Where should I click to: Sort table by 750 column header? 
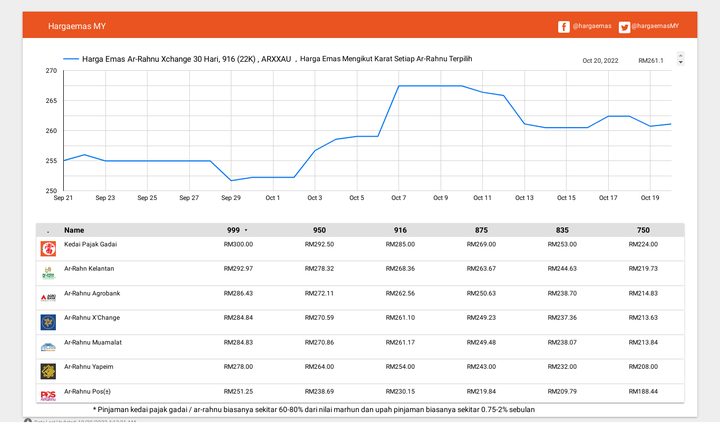(643, 230)
